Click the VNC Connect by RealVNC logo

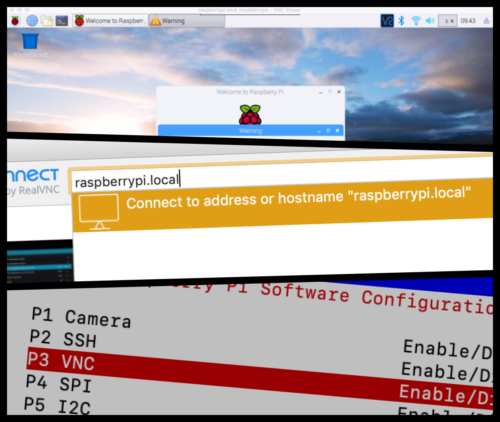[x=33, y=183]
